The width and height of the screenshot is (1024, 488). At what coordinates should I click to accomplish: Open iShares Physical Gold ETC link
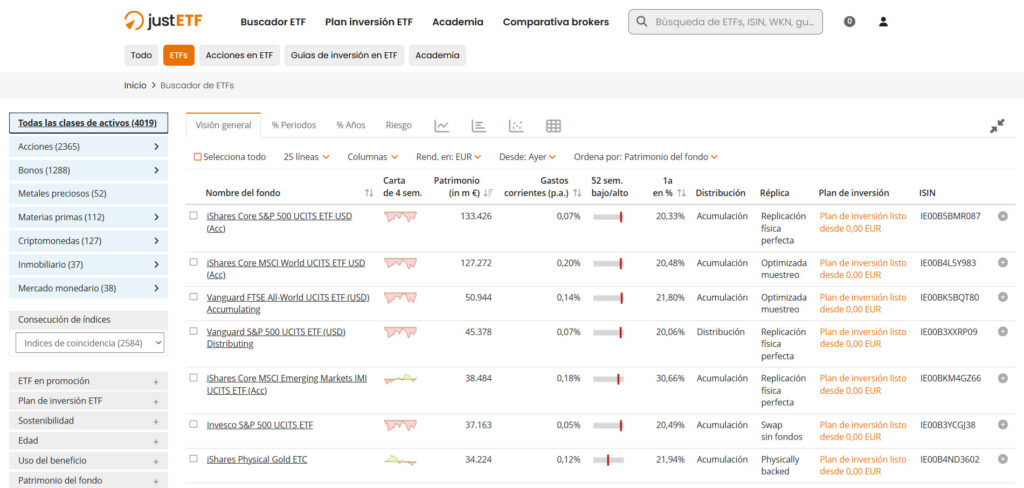257,460
